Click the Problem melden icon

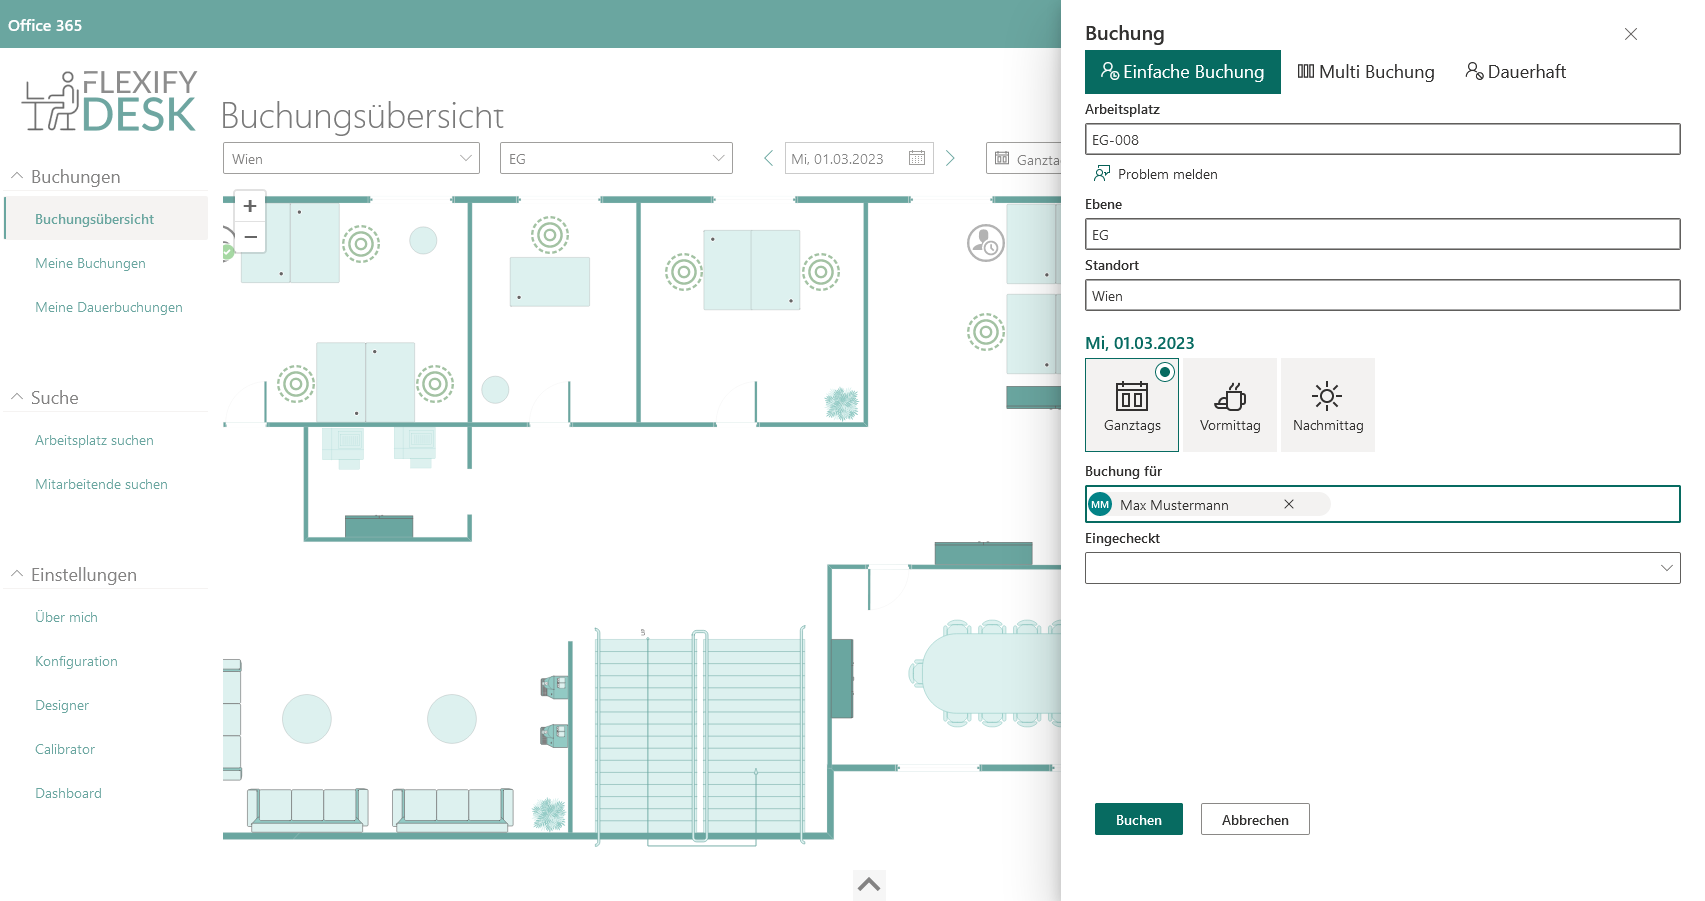click(1101, 173)
